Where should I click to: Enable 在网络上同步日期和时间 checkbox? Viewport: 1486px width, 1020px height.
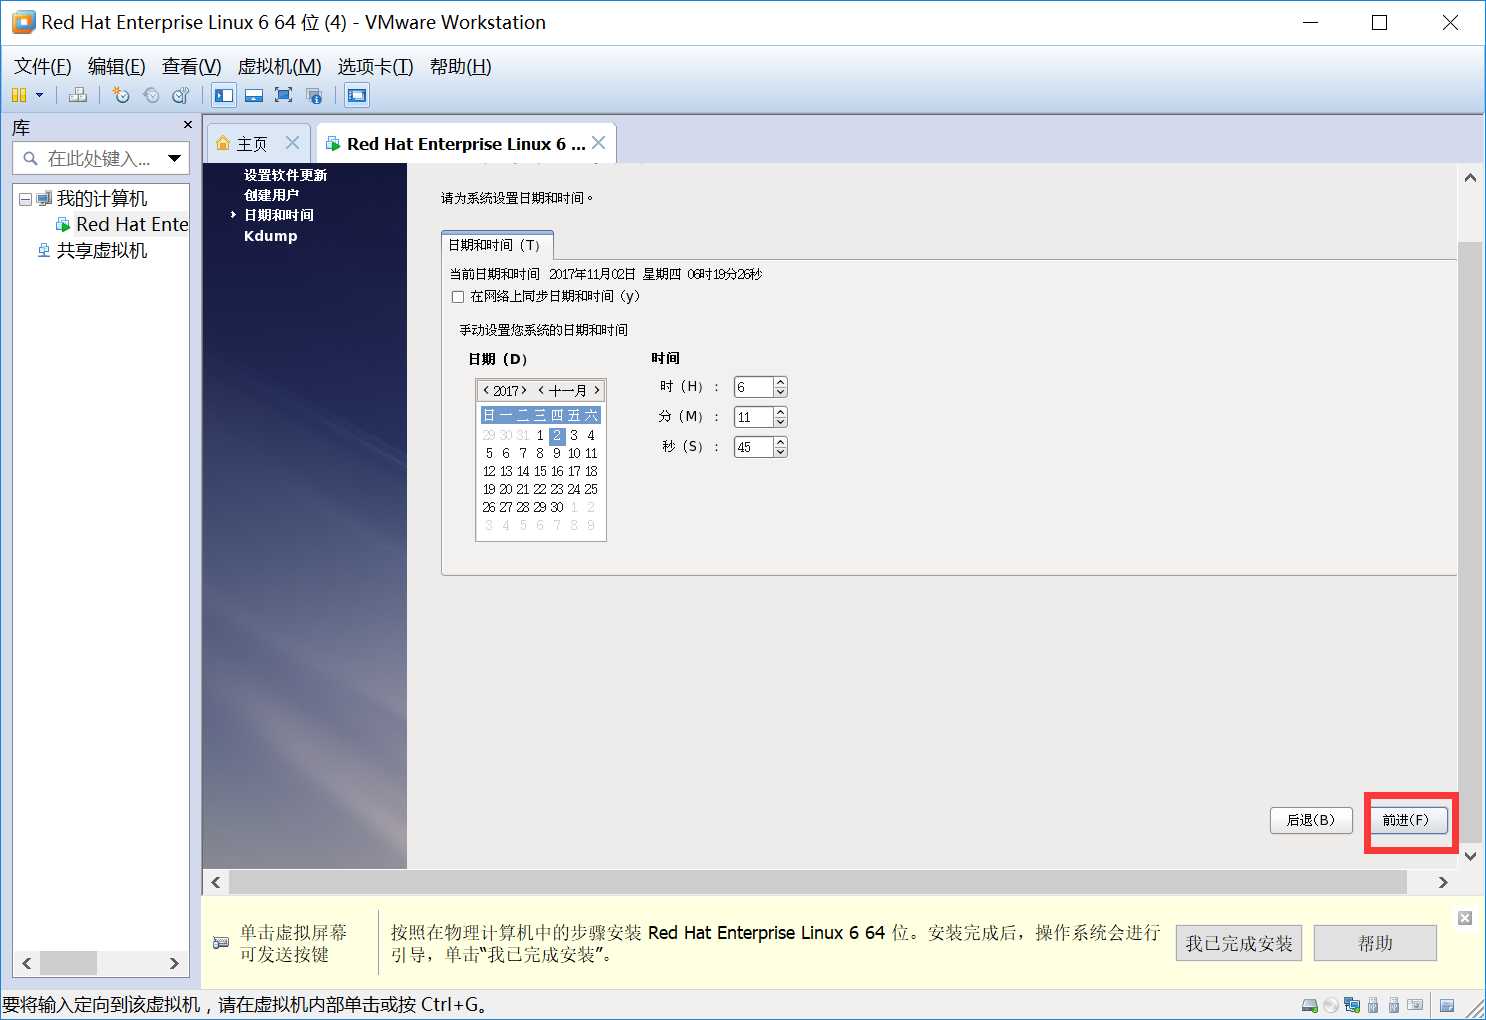click(x=458, y=297)
